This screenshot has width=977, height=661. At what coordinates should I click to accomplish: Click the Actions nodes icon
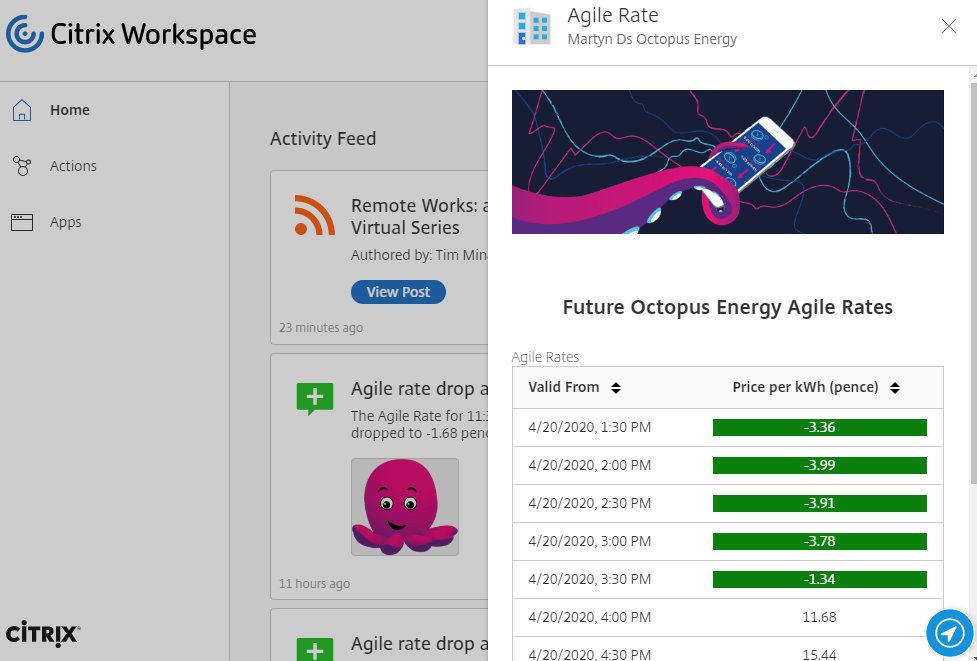click(22, 166)
